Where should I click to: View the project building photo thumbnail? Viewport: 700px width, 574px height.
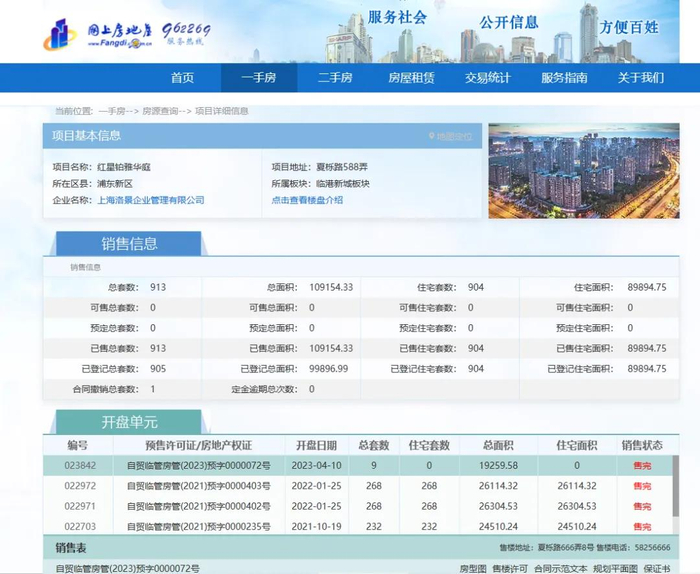(584, 170)
